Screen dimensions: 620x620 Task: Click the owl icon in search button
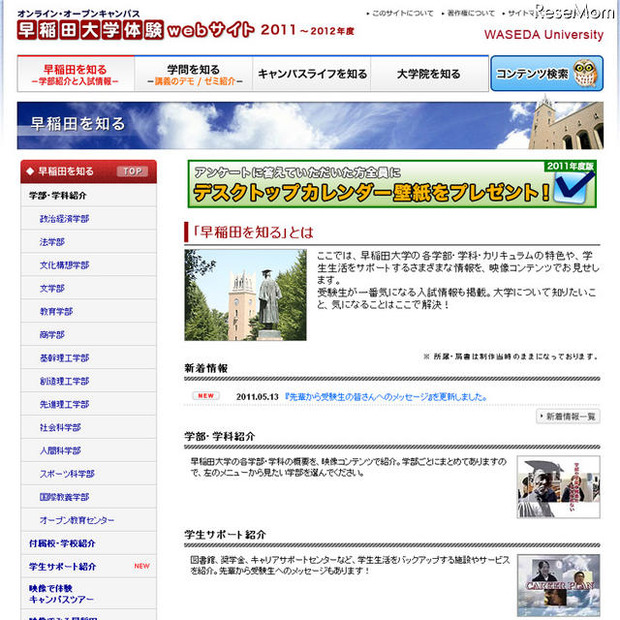click(585, 73)
